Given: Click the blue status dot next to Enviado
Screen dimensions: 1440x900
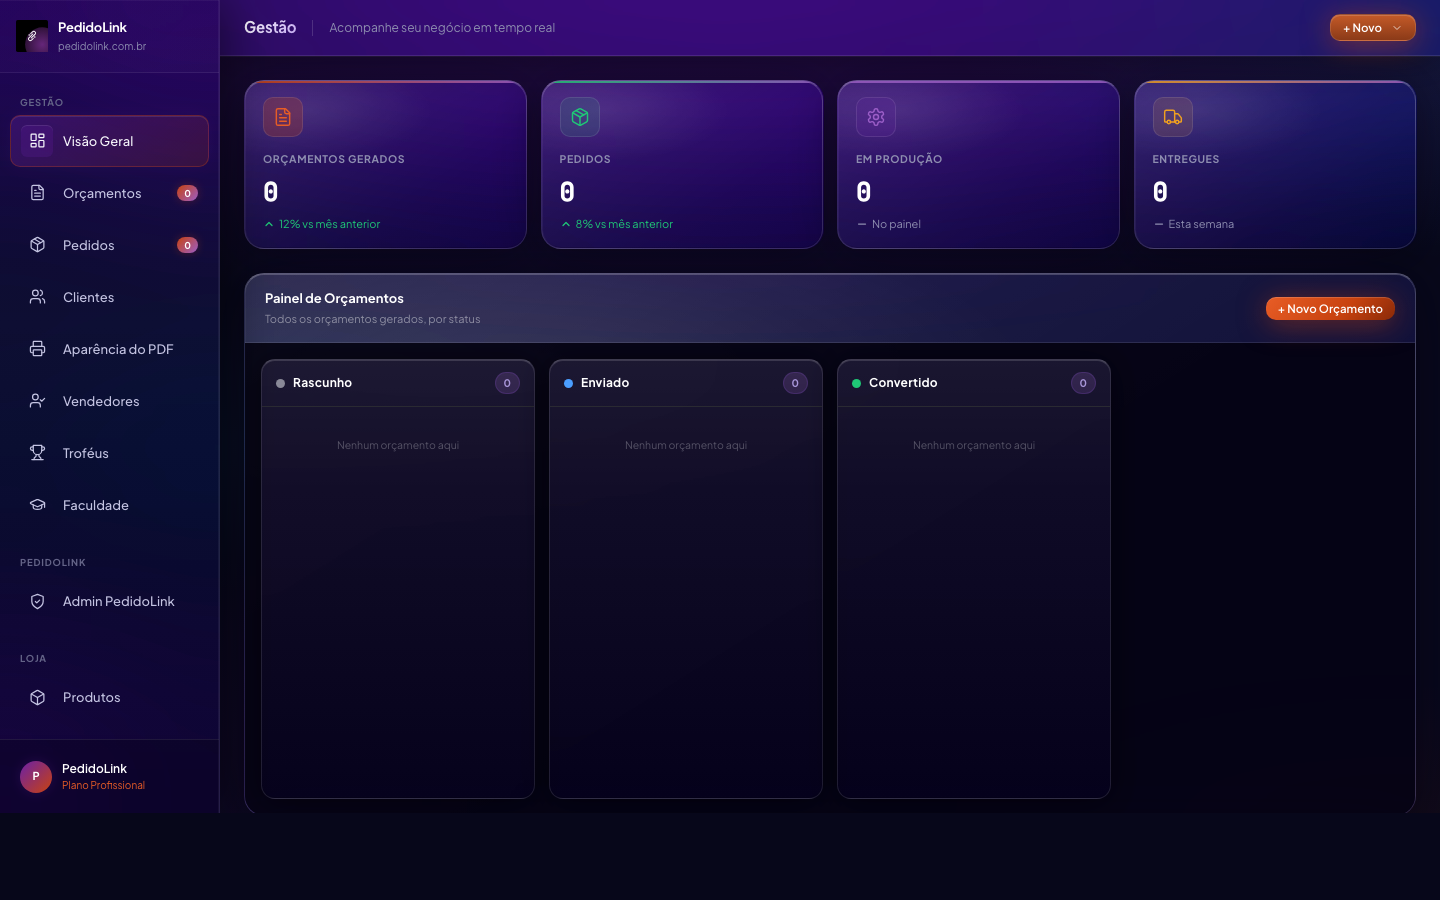Looking at the screenshot, I should 569,383.
